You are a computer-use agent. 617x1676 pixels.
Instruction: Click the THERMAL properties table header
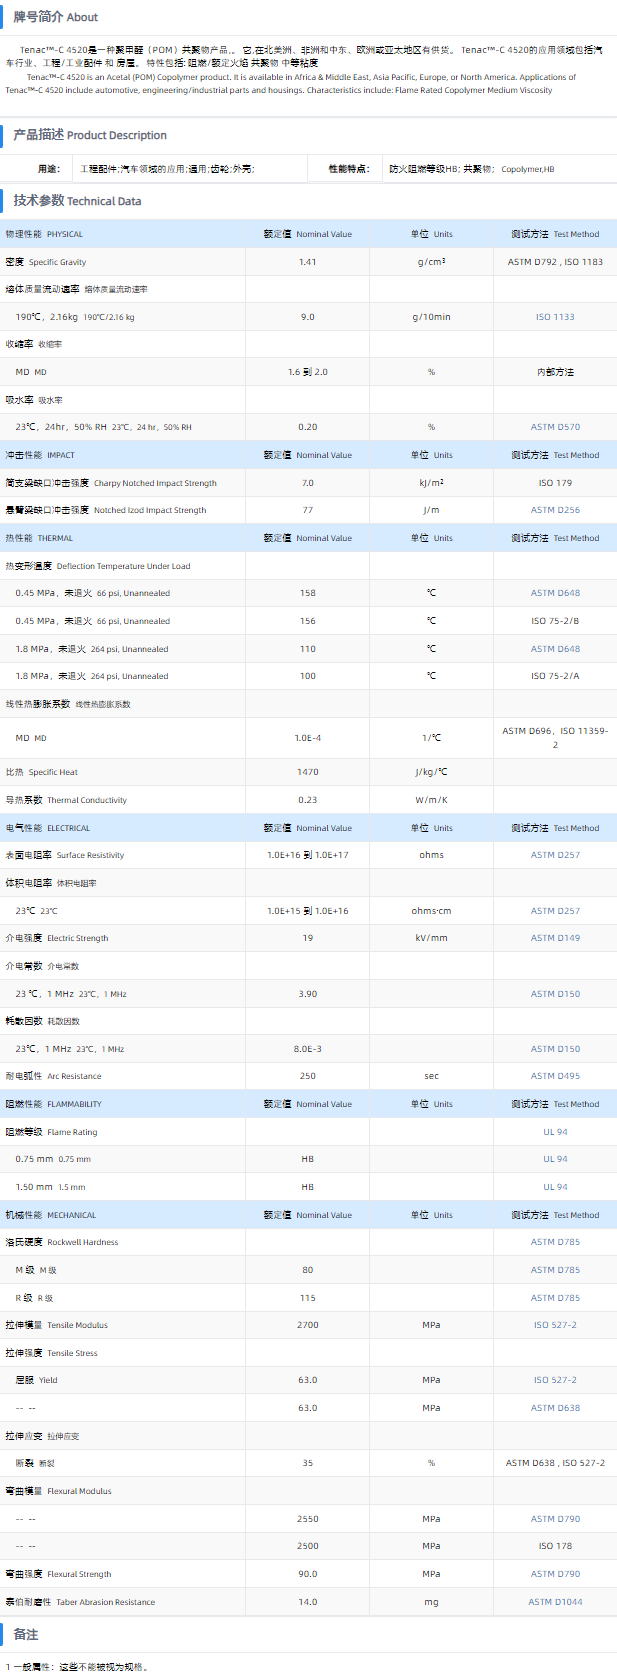point(40,538)
